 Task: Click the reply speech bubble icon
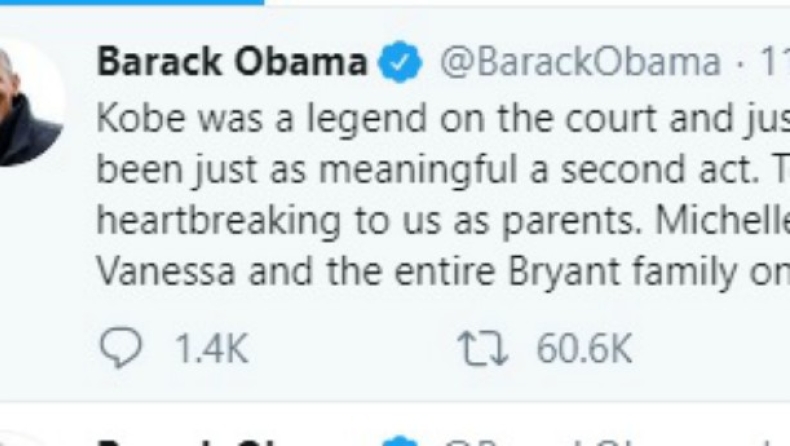(121, 347)
